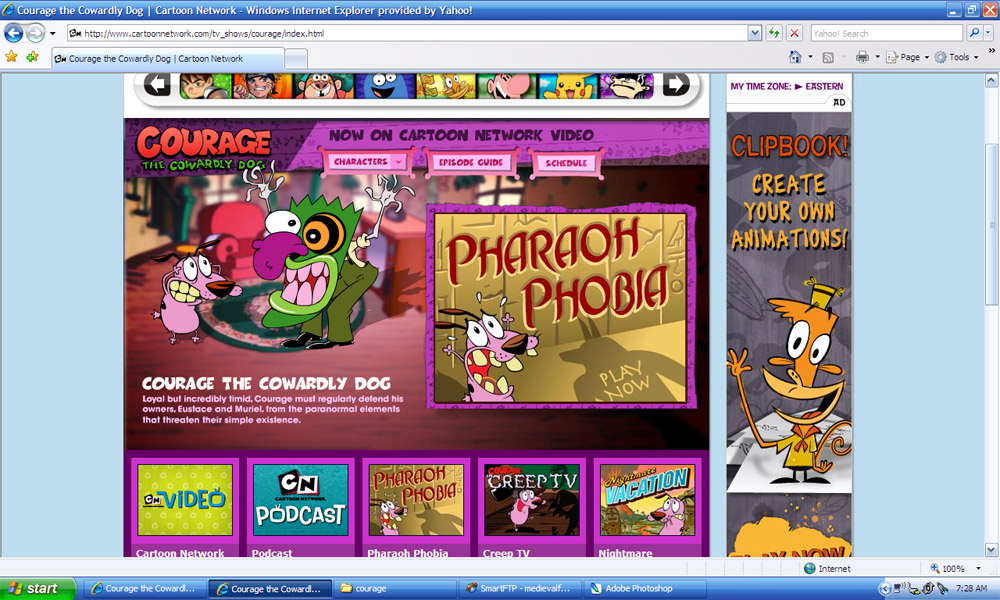Click the Podcast link label
Image resolution: width=1000 pixels, height=600 pixels.
(272, 553)
